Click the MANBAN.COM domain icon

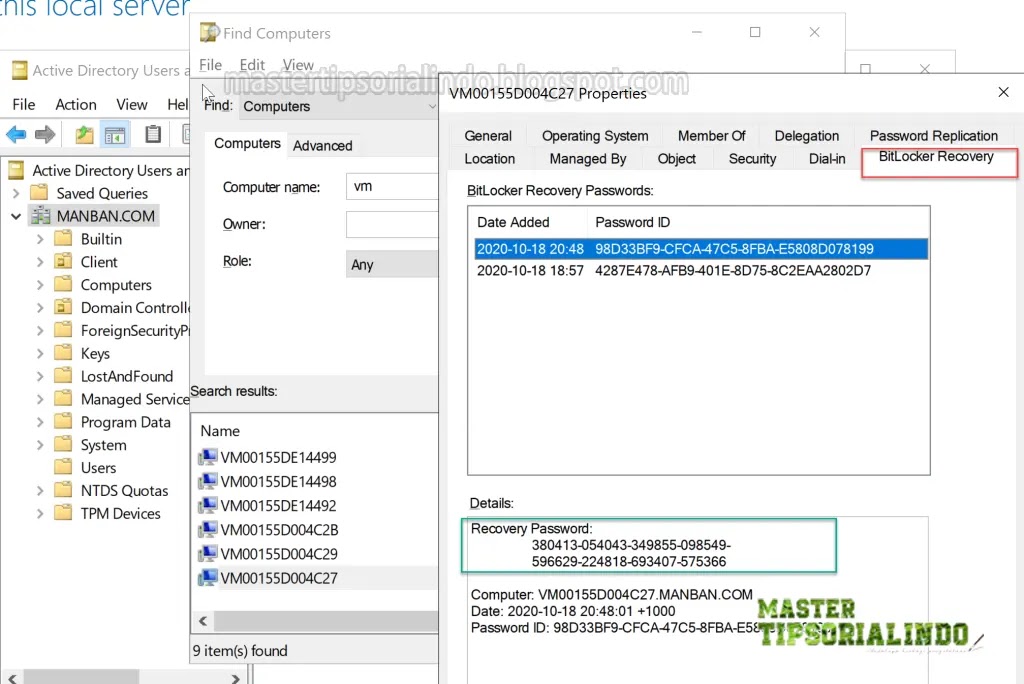point(41,216)
